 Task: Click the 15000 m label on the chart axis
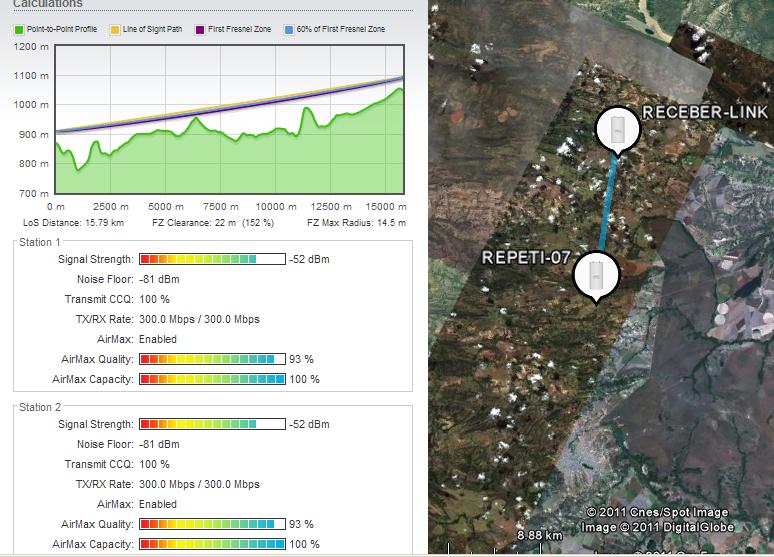click(386, 206)
